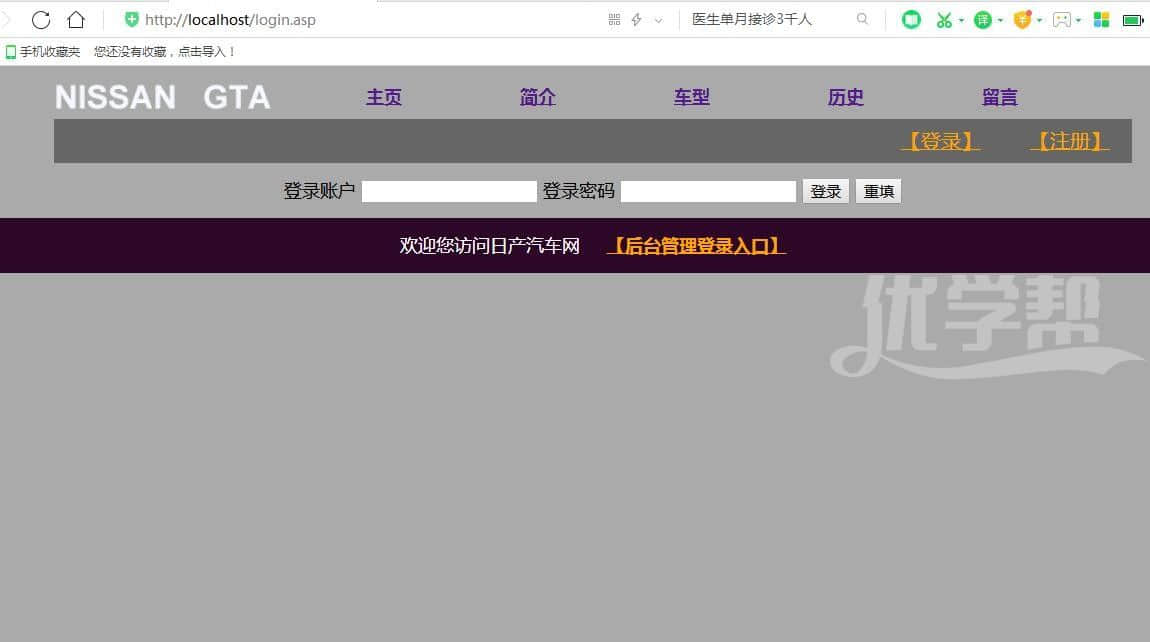The image size is (1150, 642).
Task: Expand the translate extension dropdown arrow
Action: [x=1000, y=20]
